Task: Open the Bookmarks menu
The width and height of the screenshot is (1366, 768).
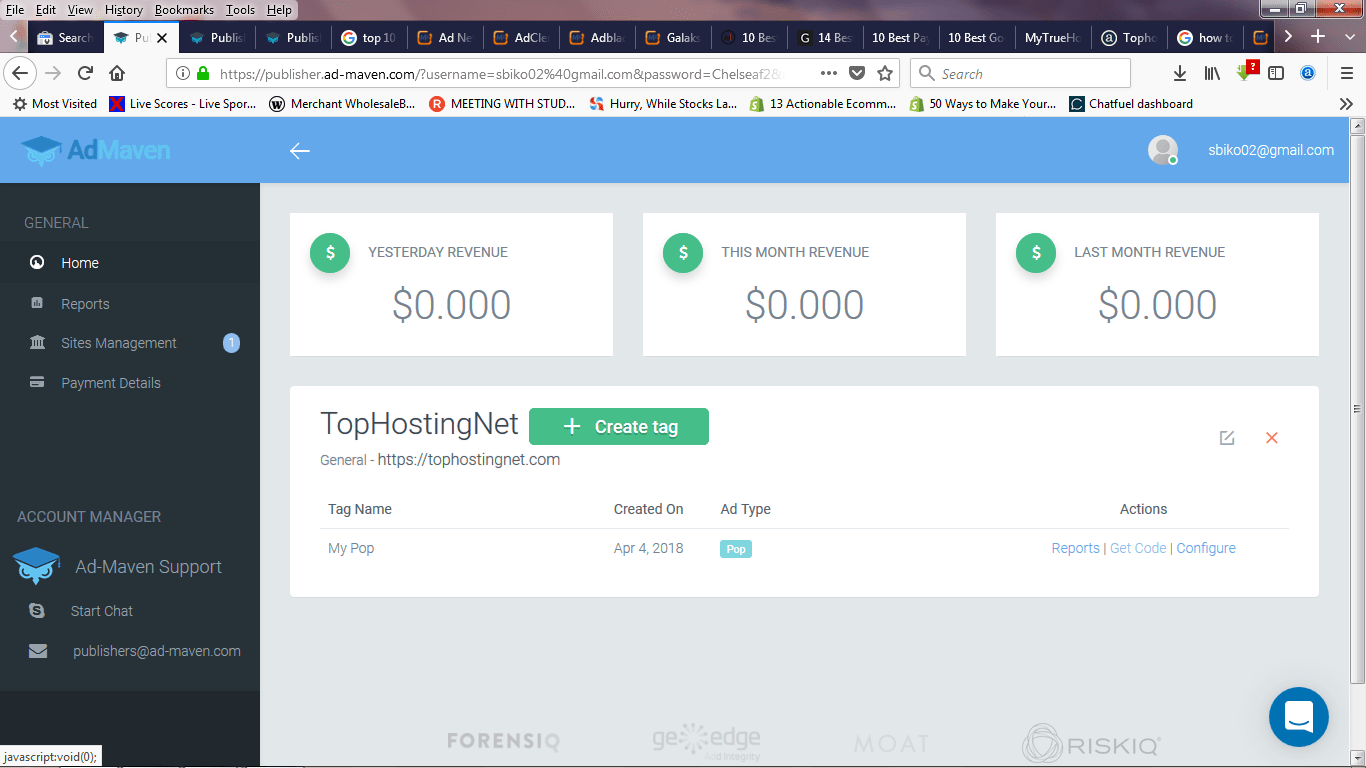Action: (x=184, y=10)
